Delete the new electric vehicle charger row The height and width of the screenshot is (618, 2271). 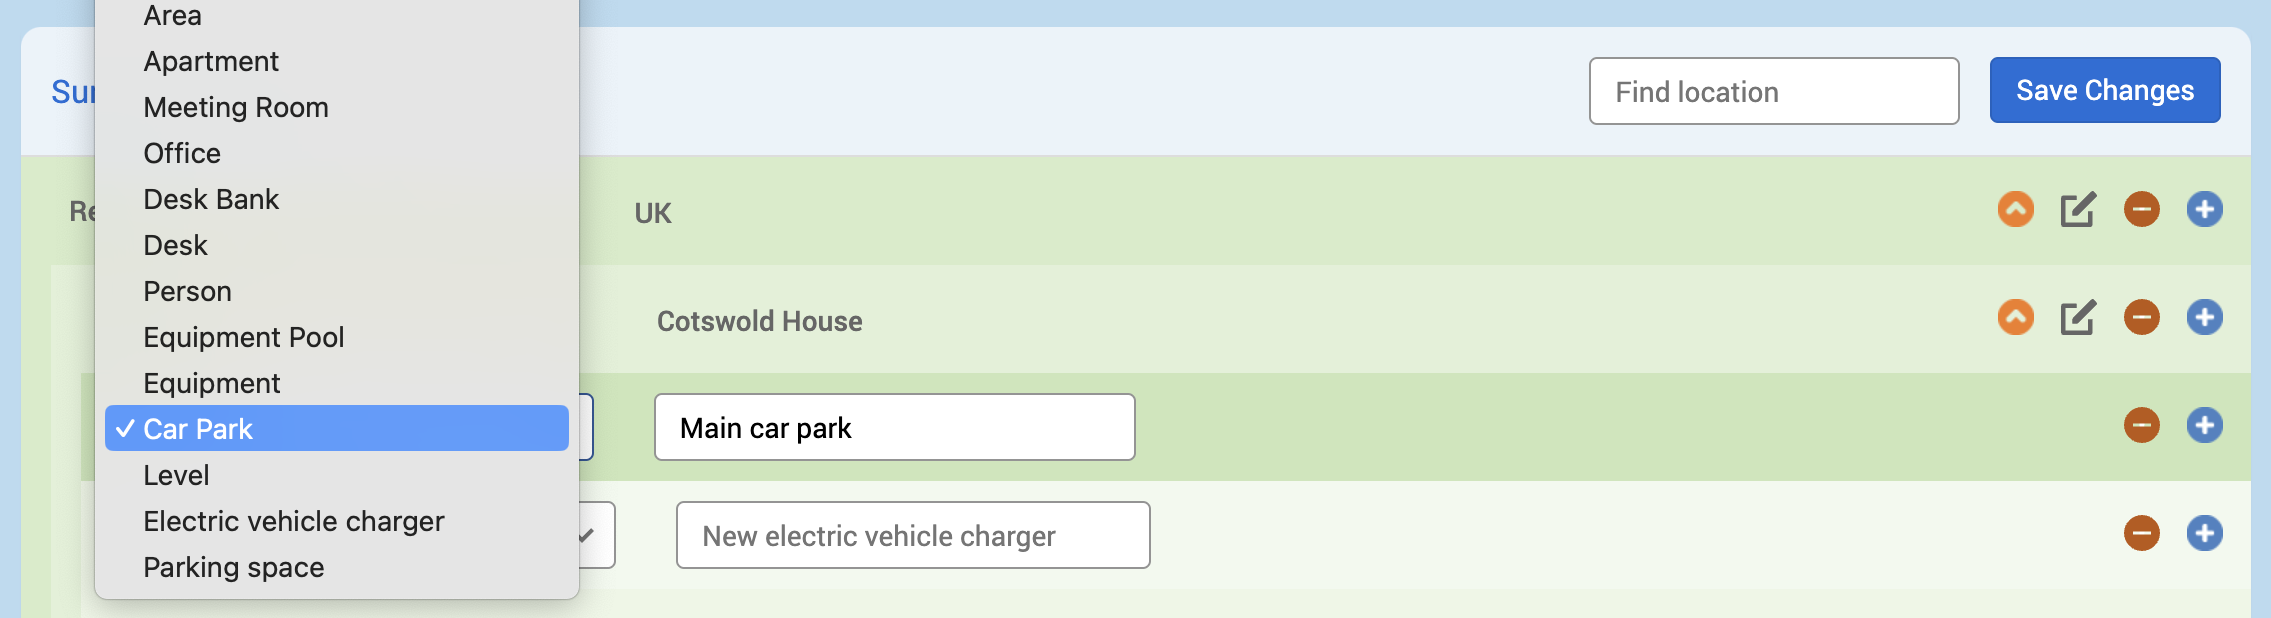coord(2141,534)
